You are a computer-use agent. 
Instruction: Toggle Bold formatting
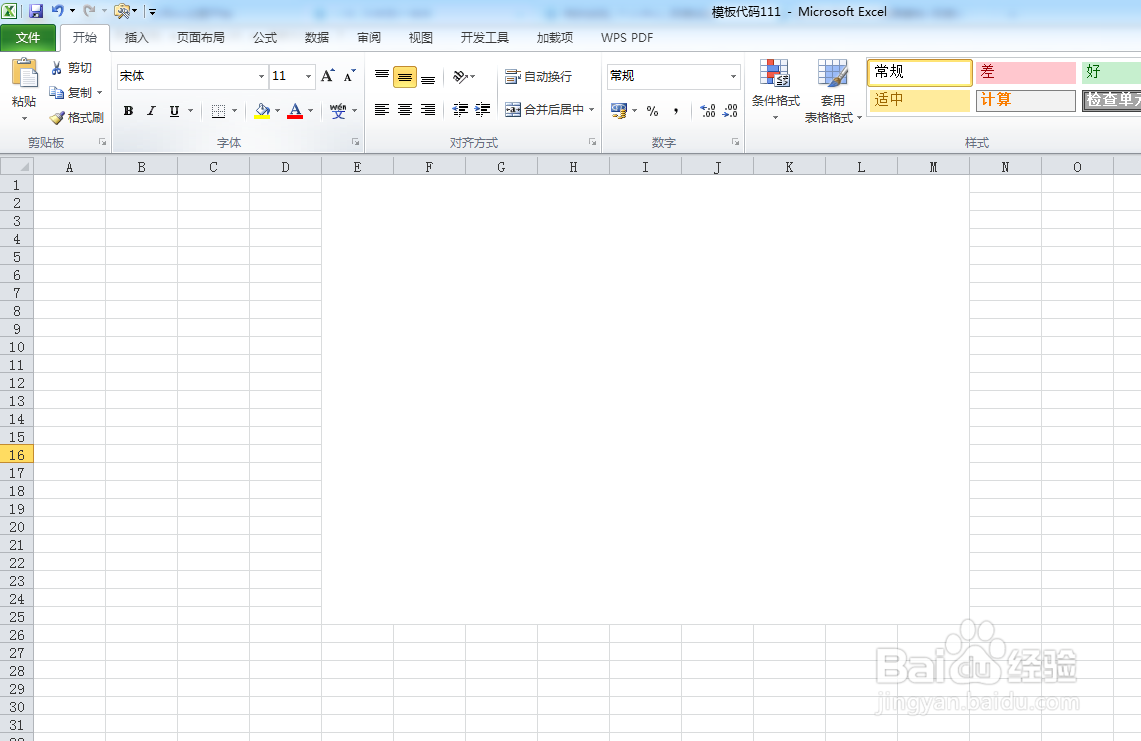[128, 111]
